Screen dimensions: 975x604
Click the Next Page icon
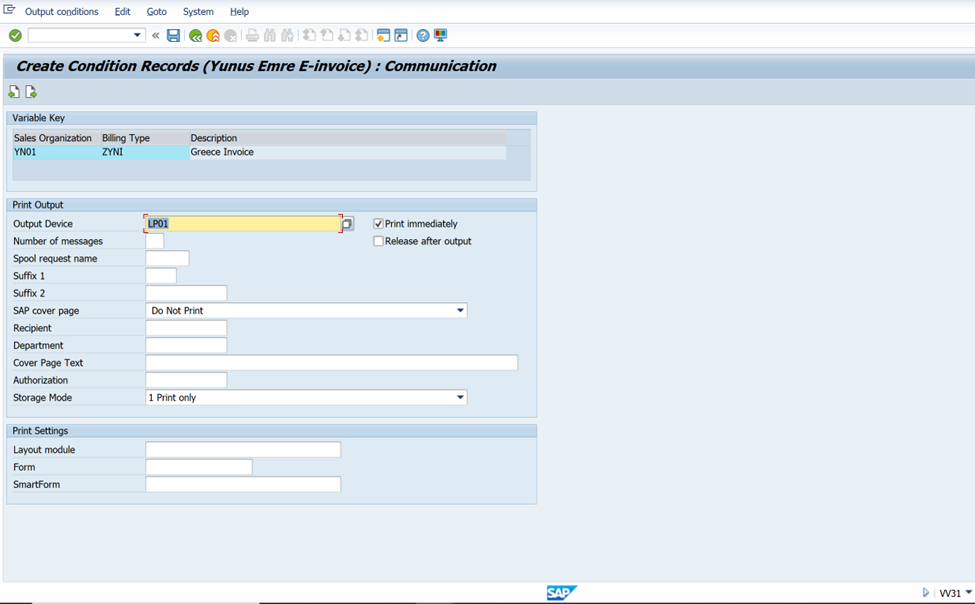tap(344, 35)
